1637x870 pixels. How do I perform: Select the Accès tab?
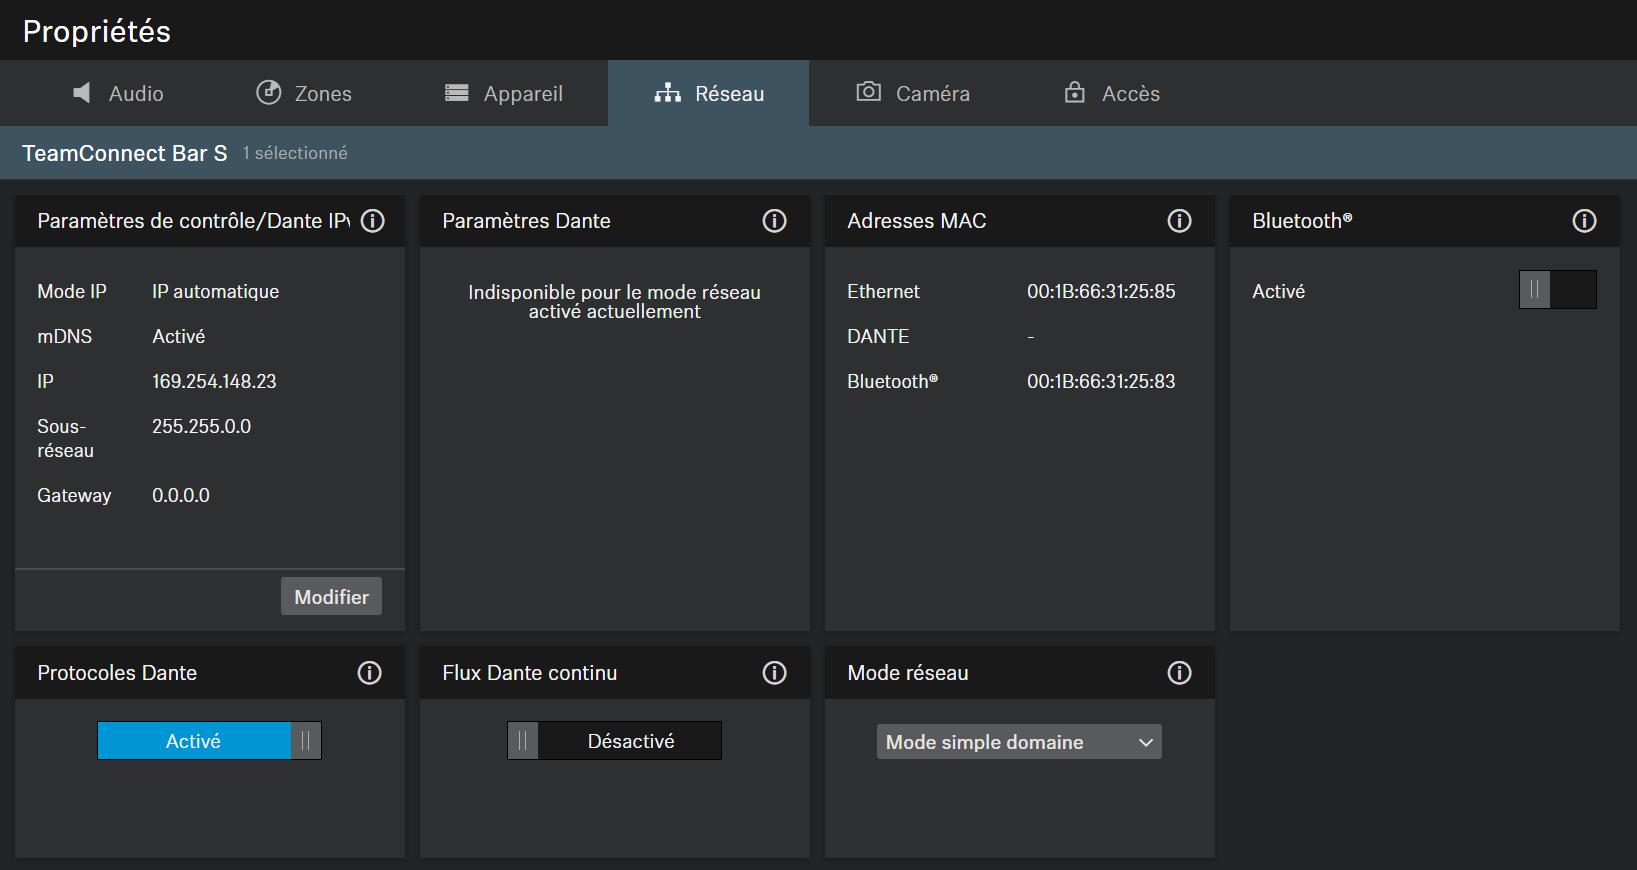tap(1111, 93)
